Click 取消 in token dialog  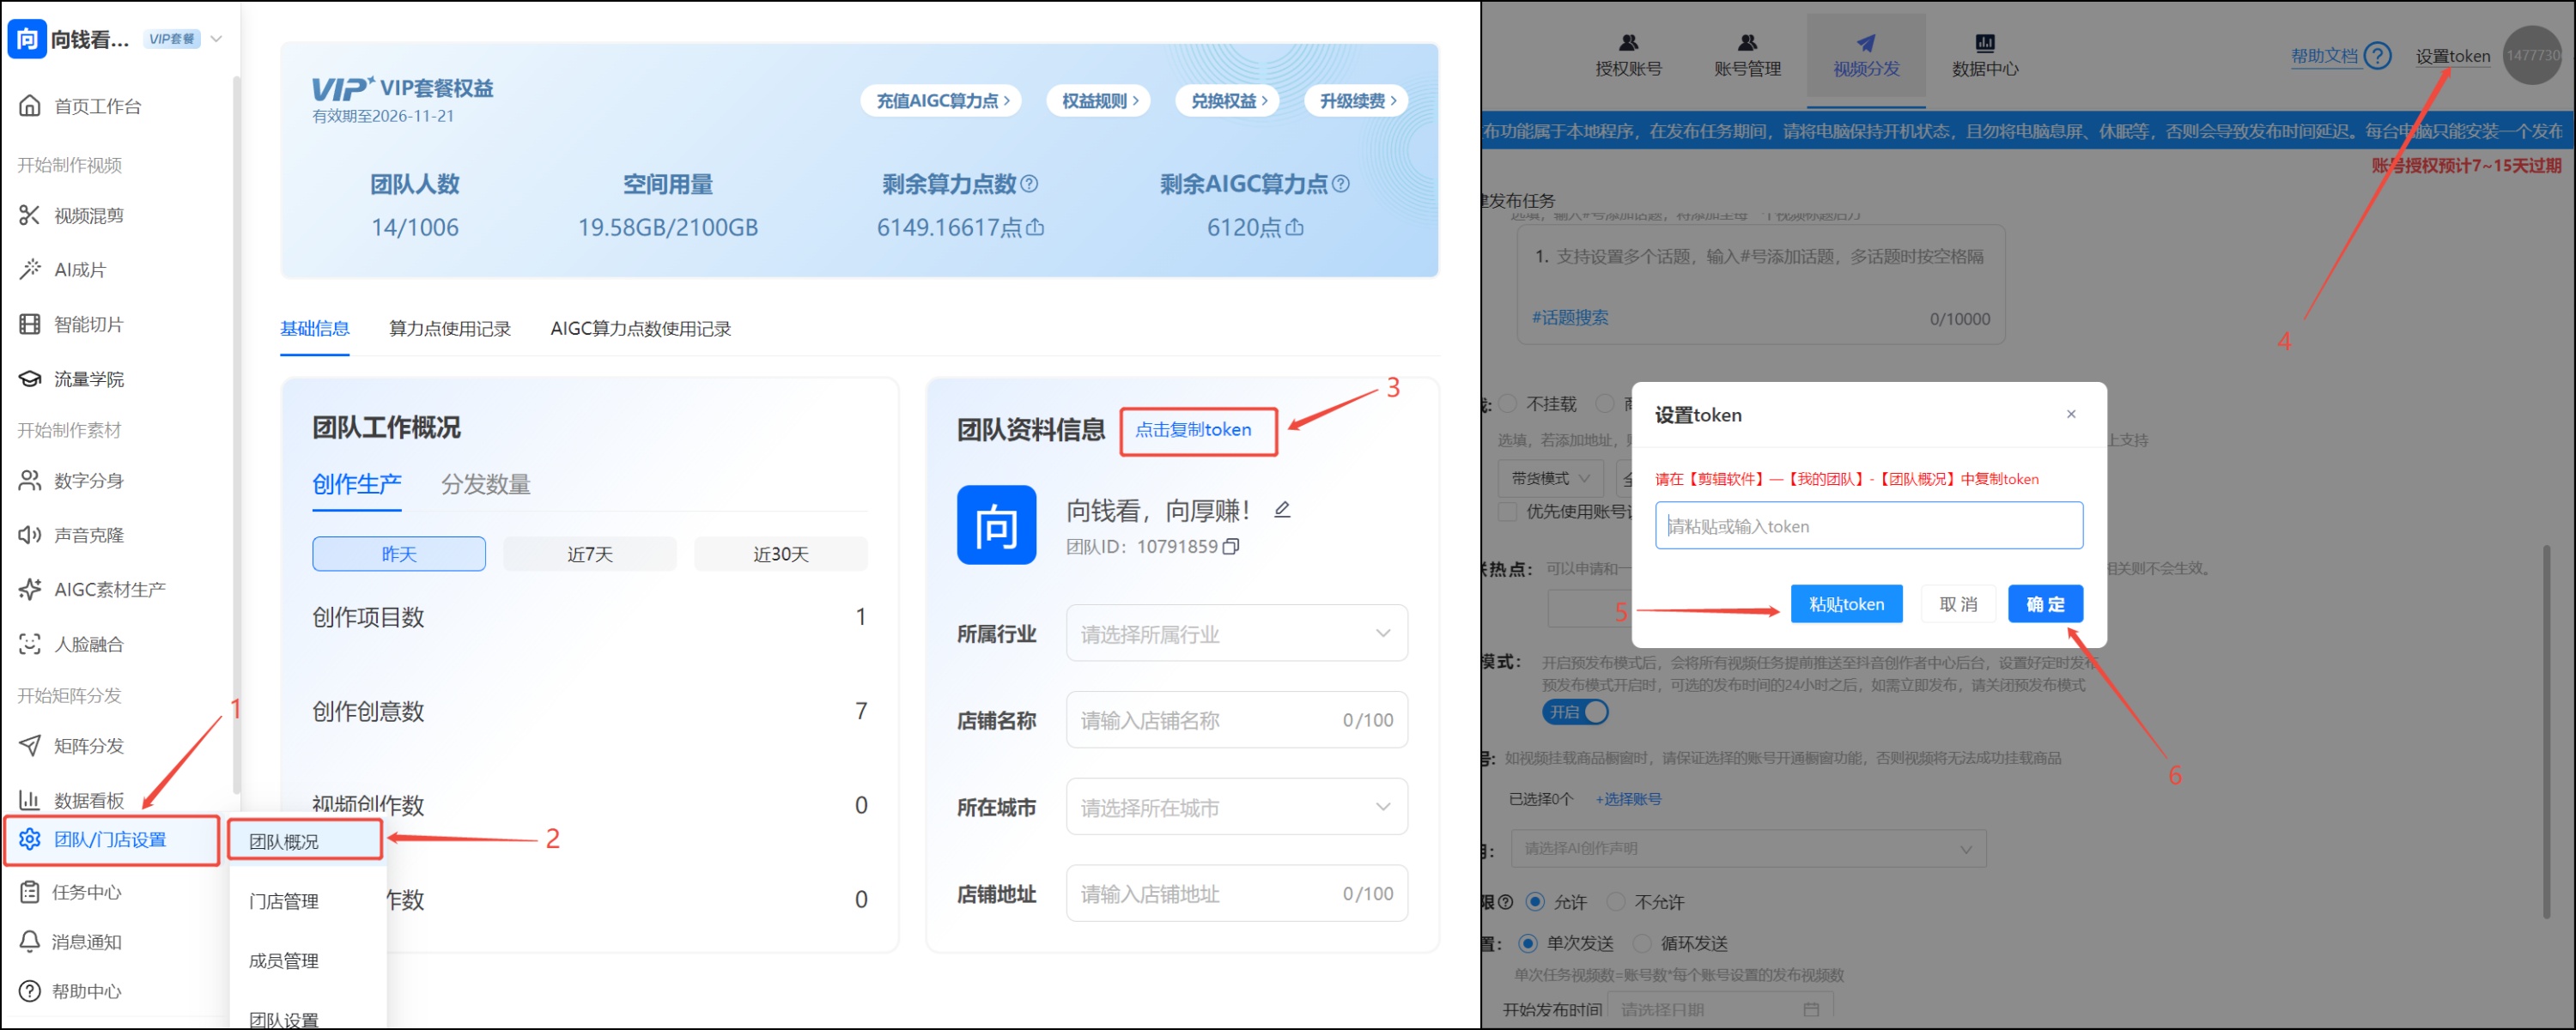[x=1958, y=604]
